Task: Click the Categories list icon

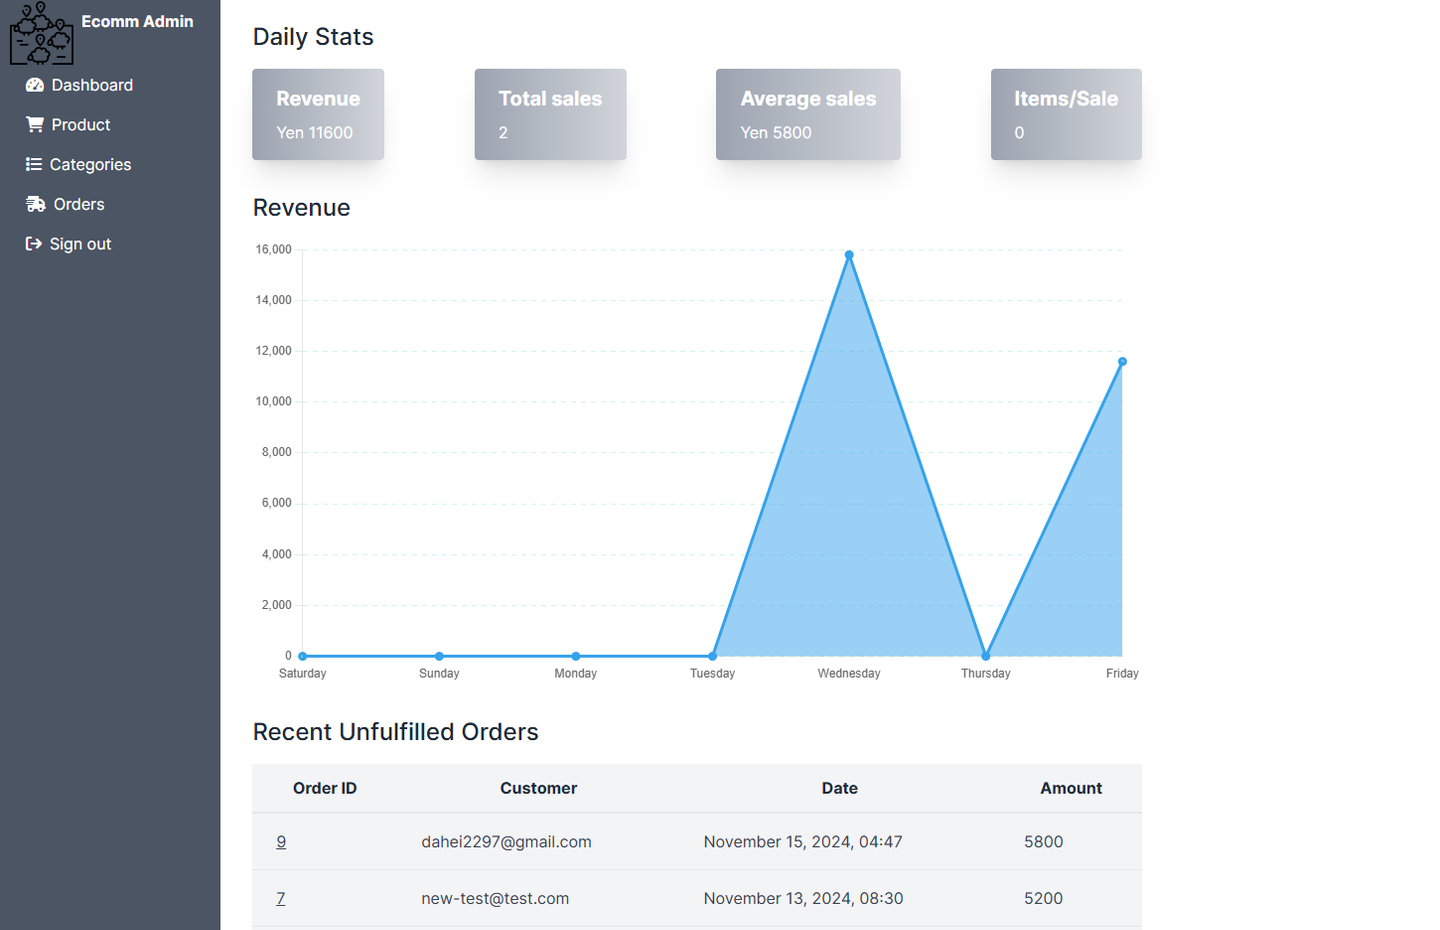Action: pos(34,164)
